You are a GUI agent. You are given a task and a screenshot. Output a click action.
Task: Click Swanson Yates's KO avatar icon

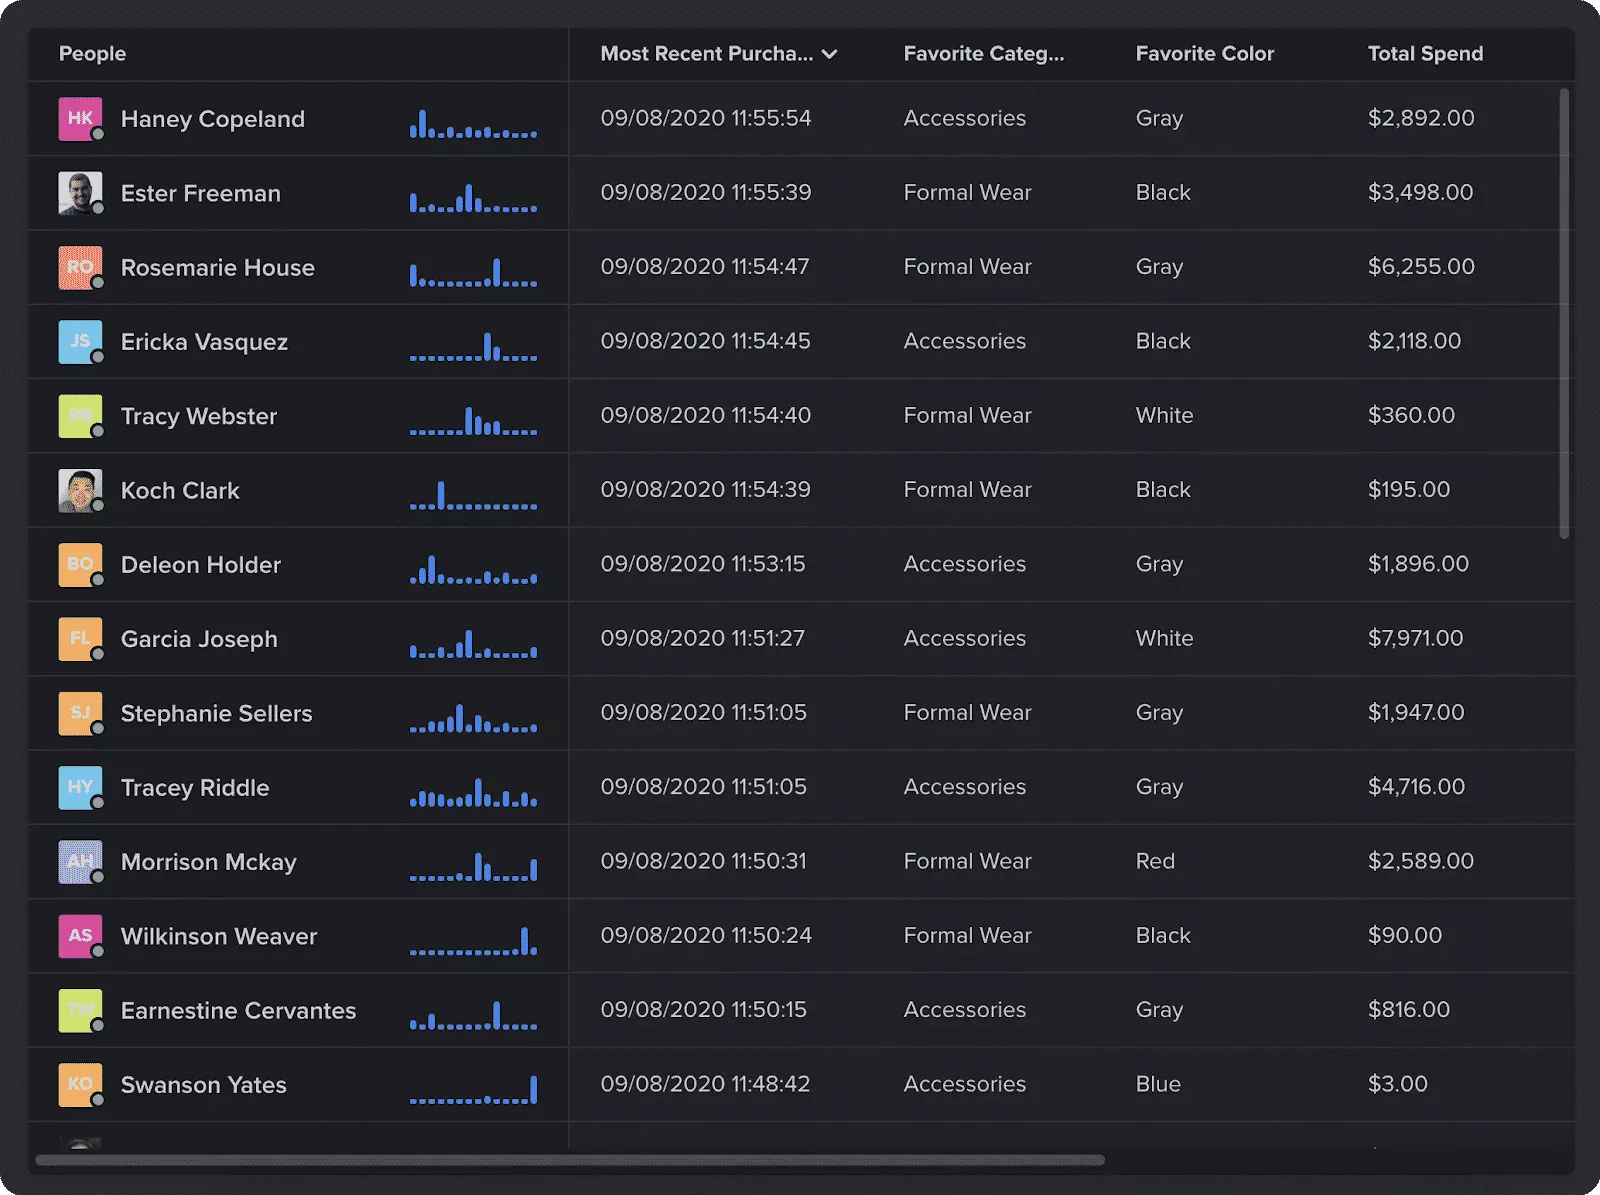[x=80, y=1085]
